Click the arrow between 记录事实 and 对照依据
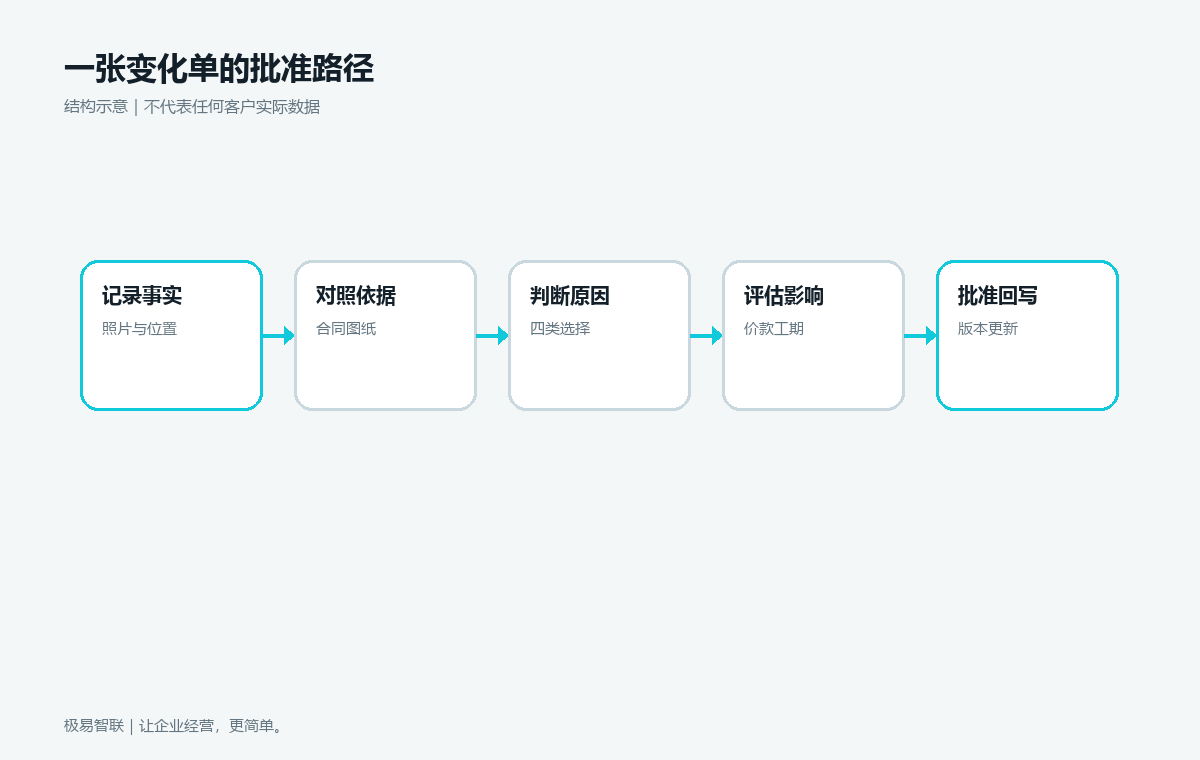 tap(278, 336)
